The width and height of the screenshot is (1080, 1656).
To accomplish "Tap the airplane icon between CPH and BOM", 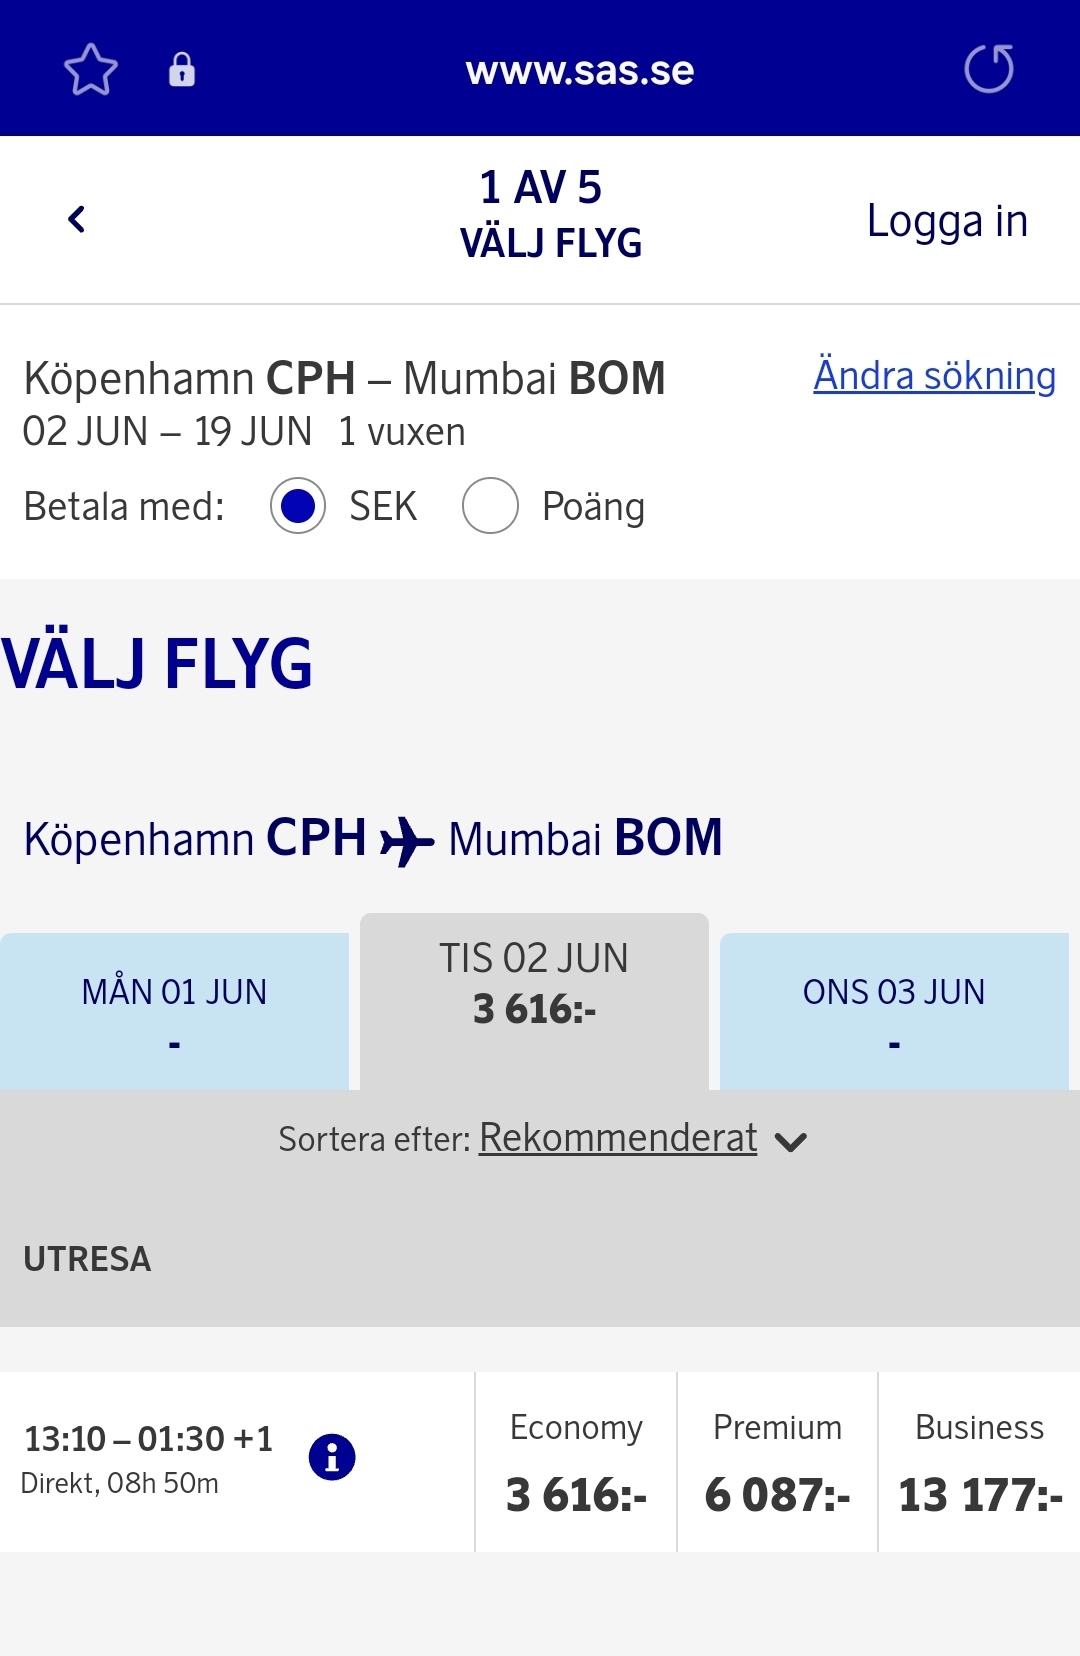I will coord(407,840).
